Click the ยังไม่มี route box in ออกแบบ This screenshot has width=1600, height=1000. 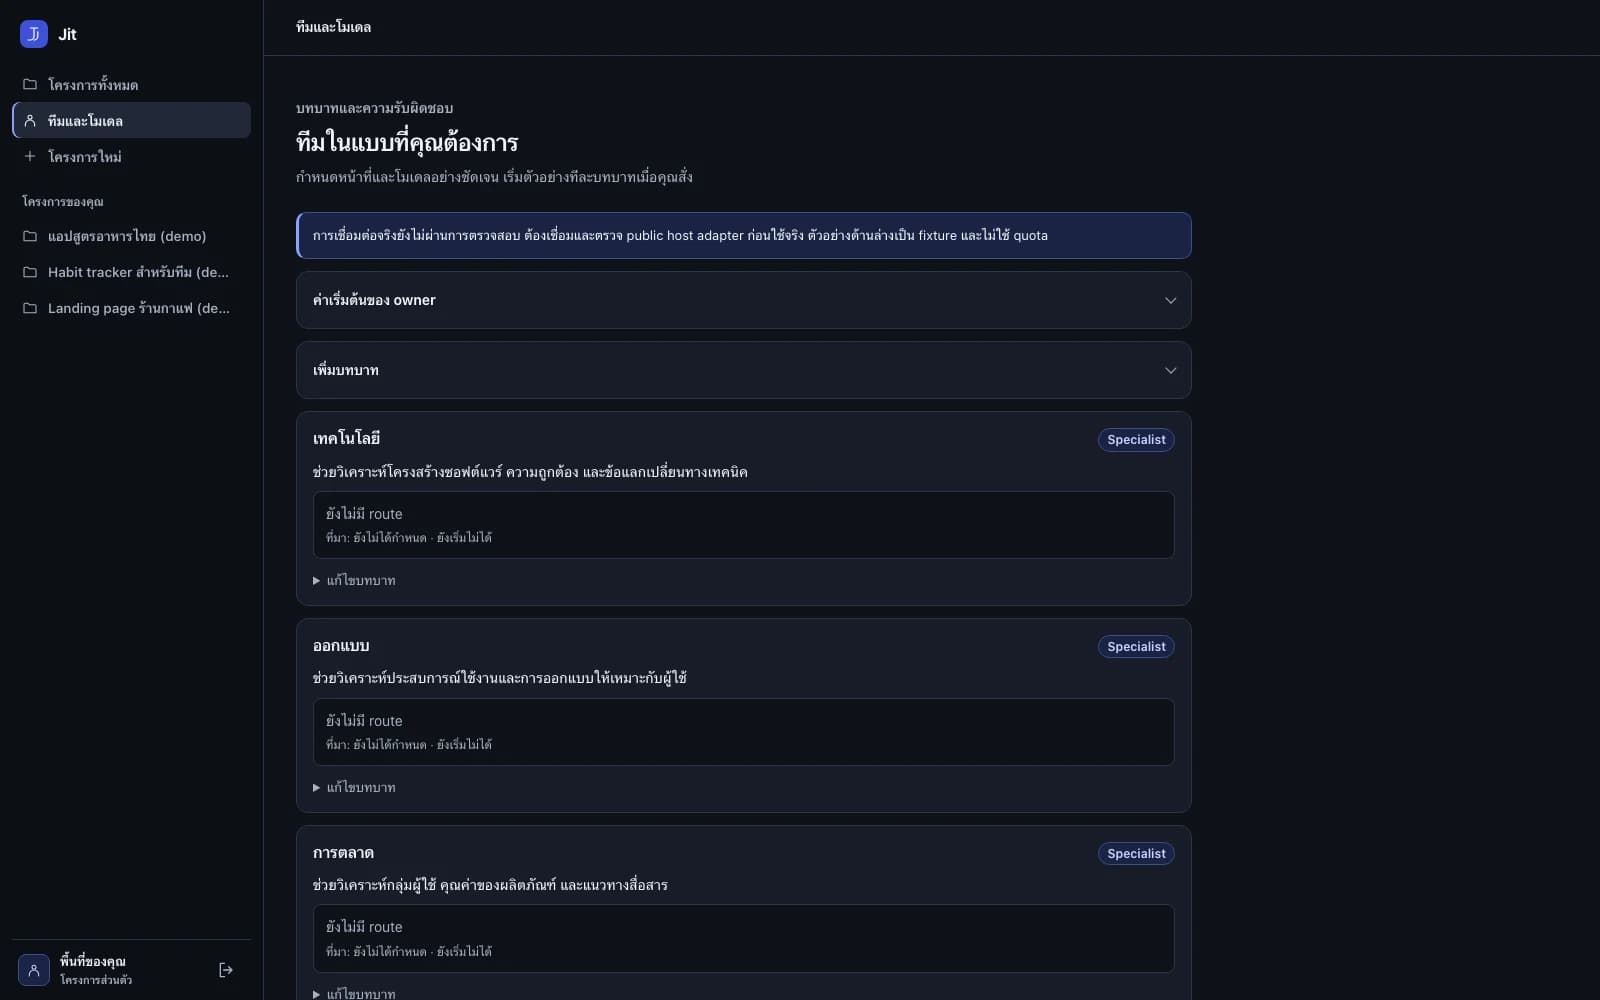point(744,732)
